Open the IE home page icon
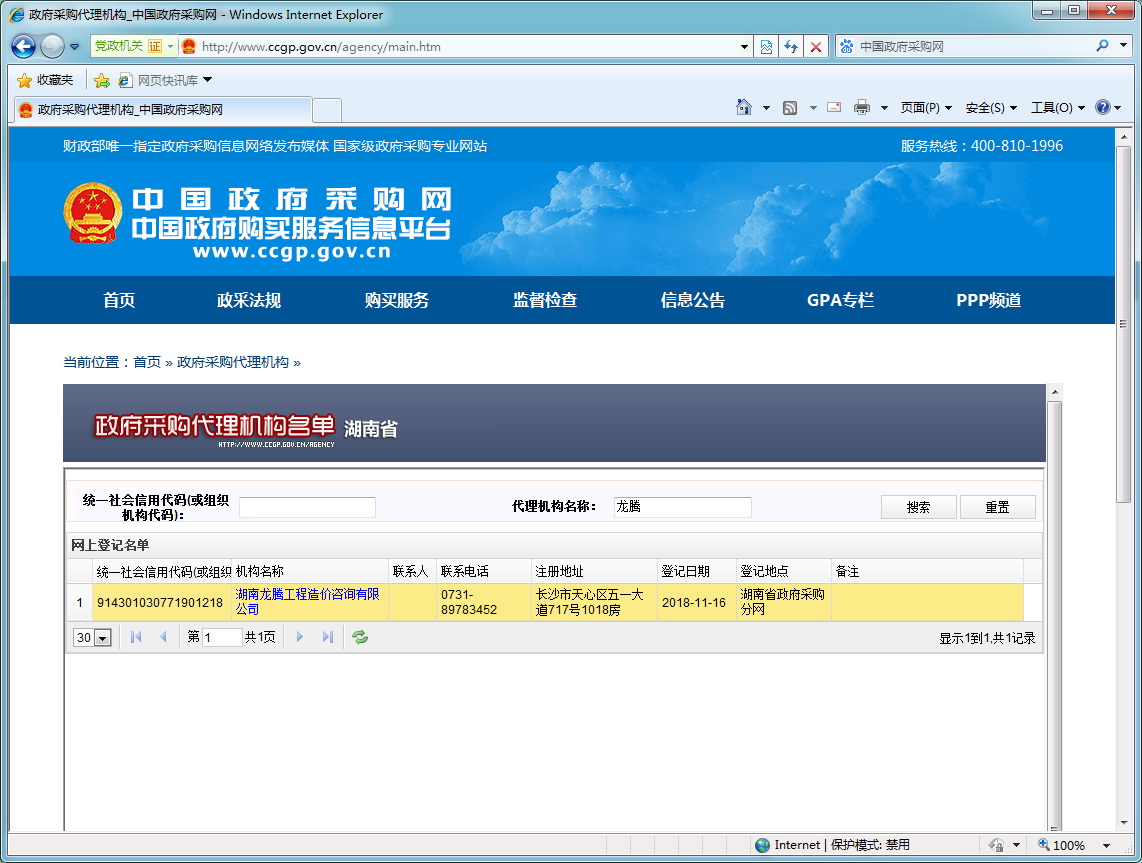1142x863 pixels. pos(744,108)
